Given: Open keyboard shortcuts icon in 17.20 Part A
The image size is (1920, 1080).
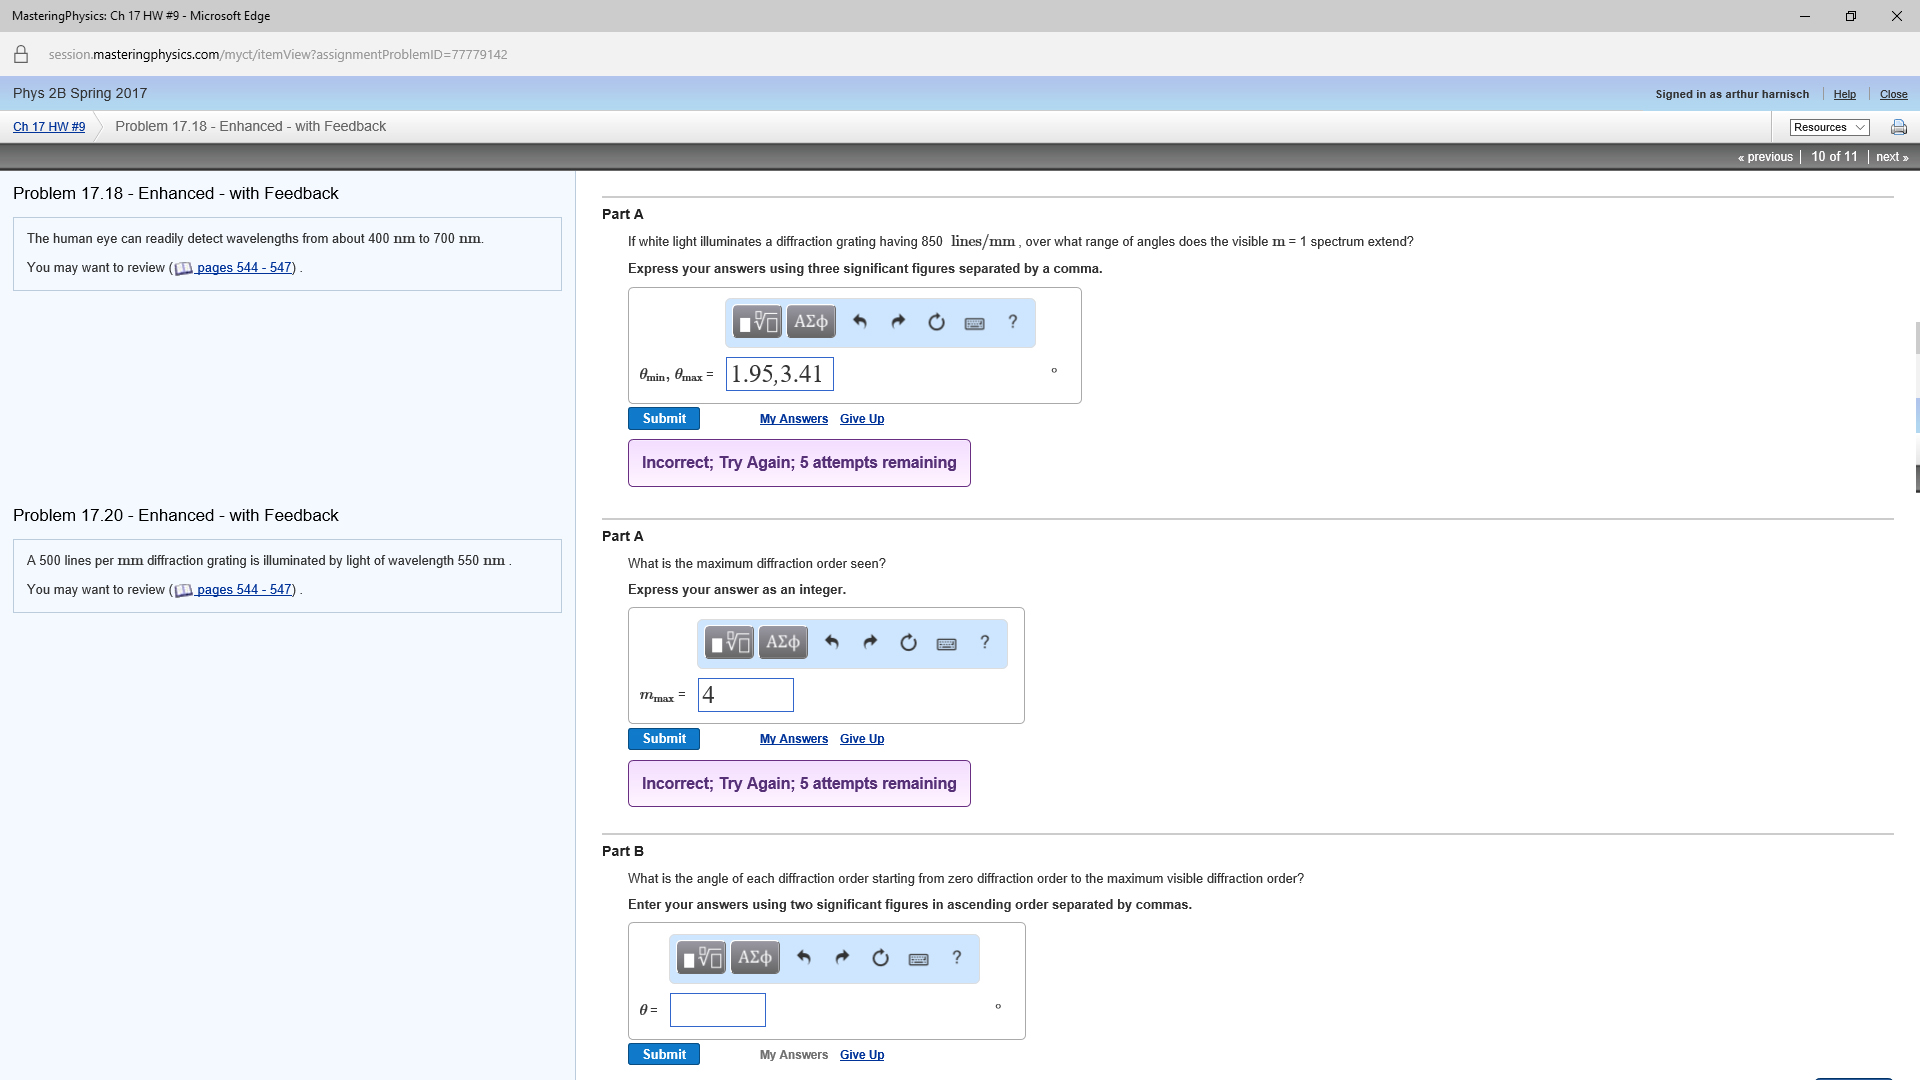Looking at the screenshot, I should [946, 644].
